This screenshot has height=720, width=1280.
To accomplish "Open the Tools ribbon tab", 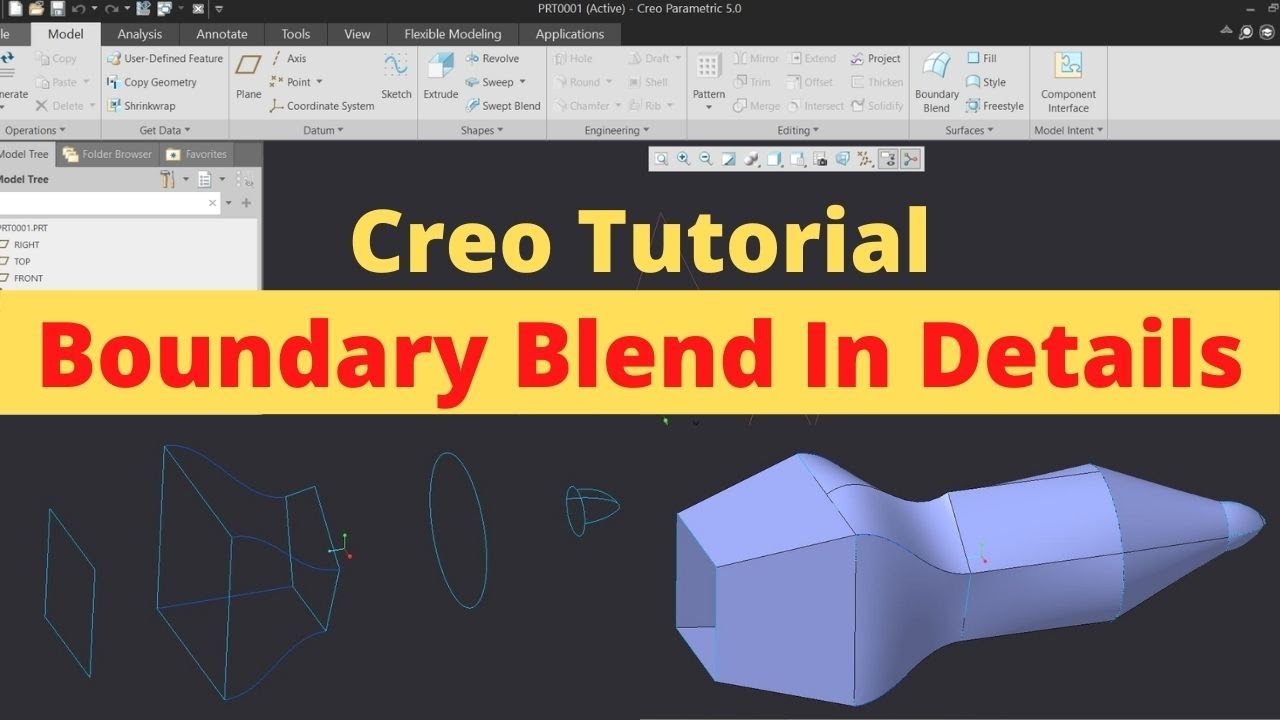I will [x=296, y=34].
